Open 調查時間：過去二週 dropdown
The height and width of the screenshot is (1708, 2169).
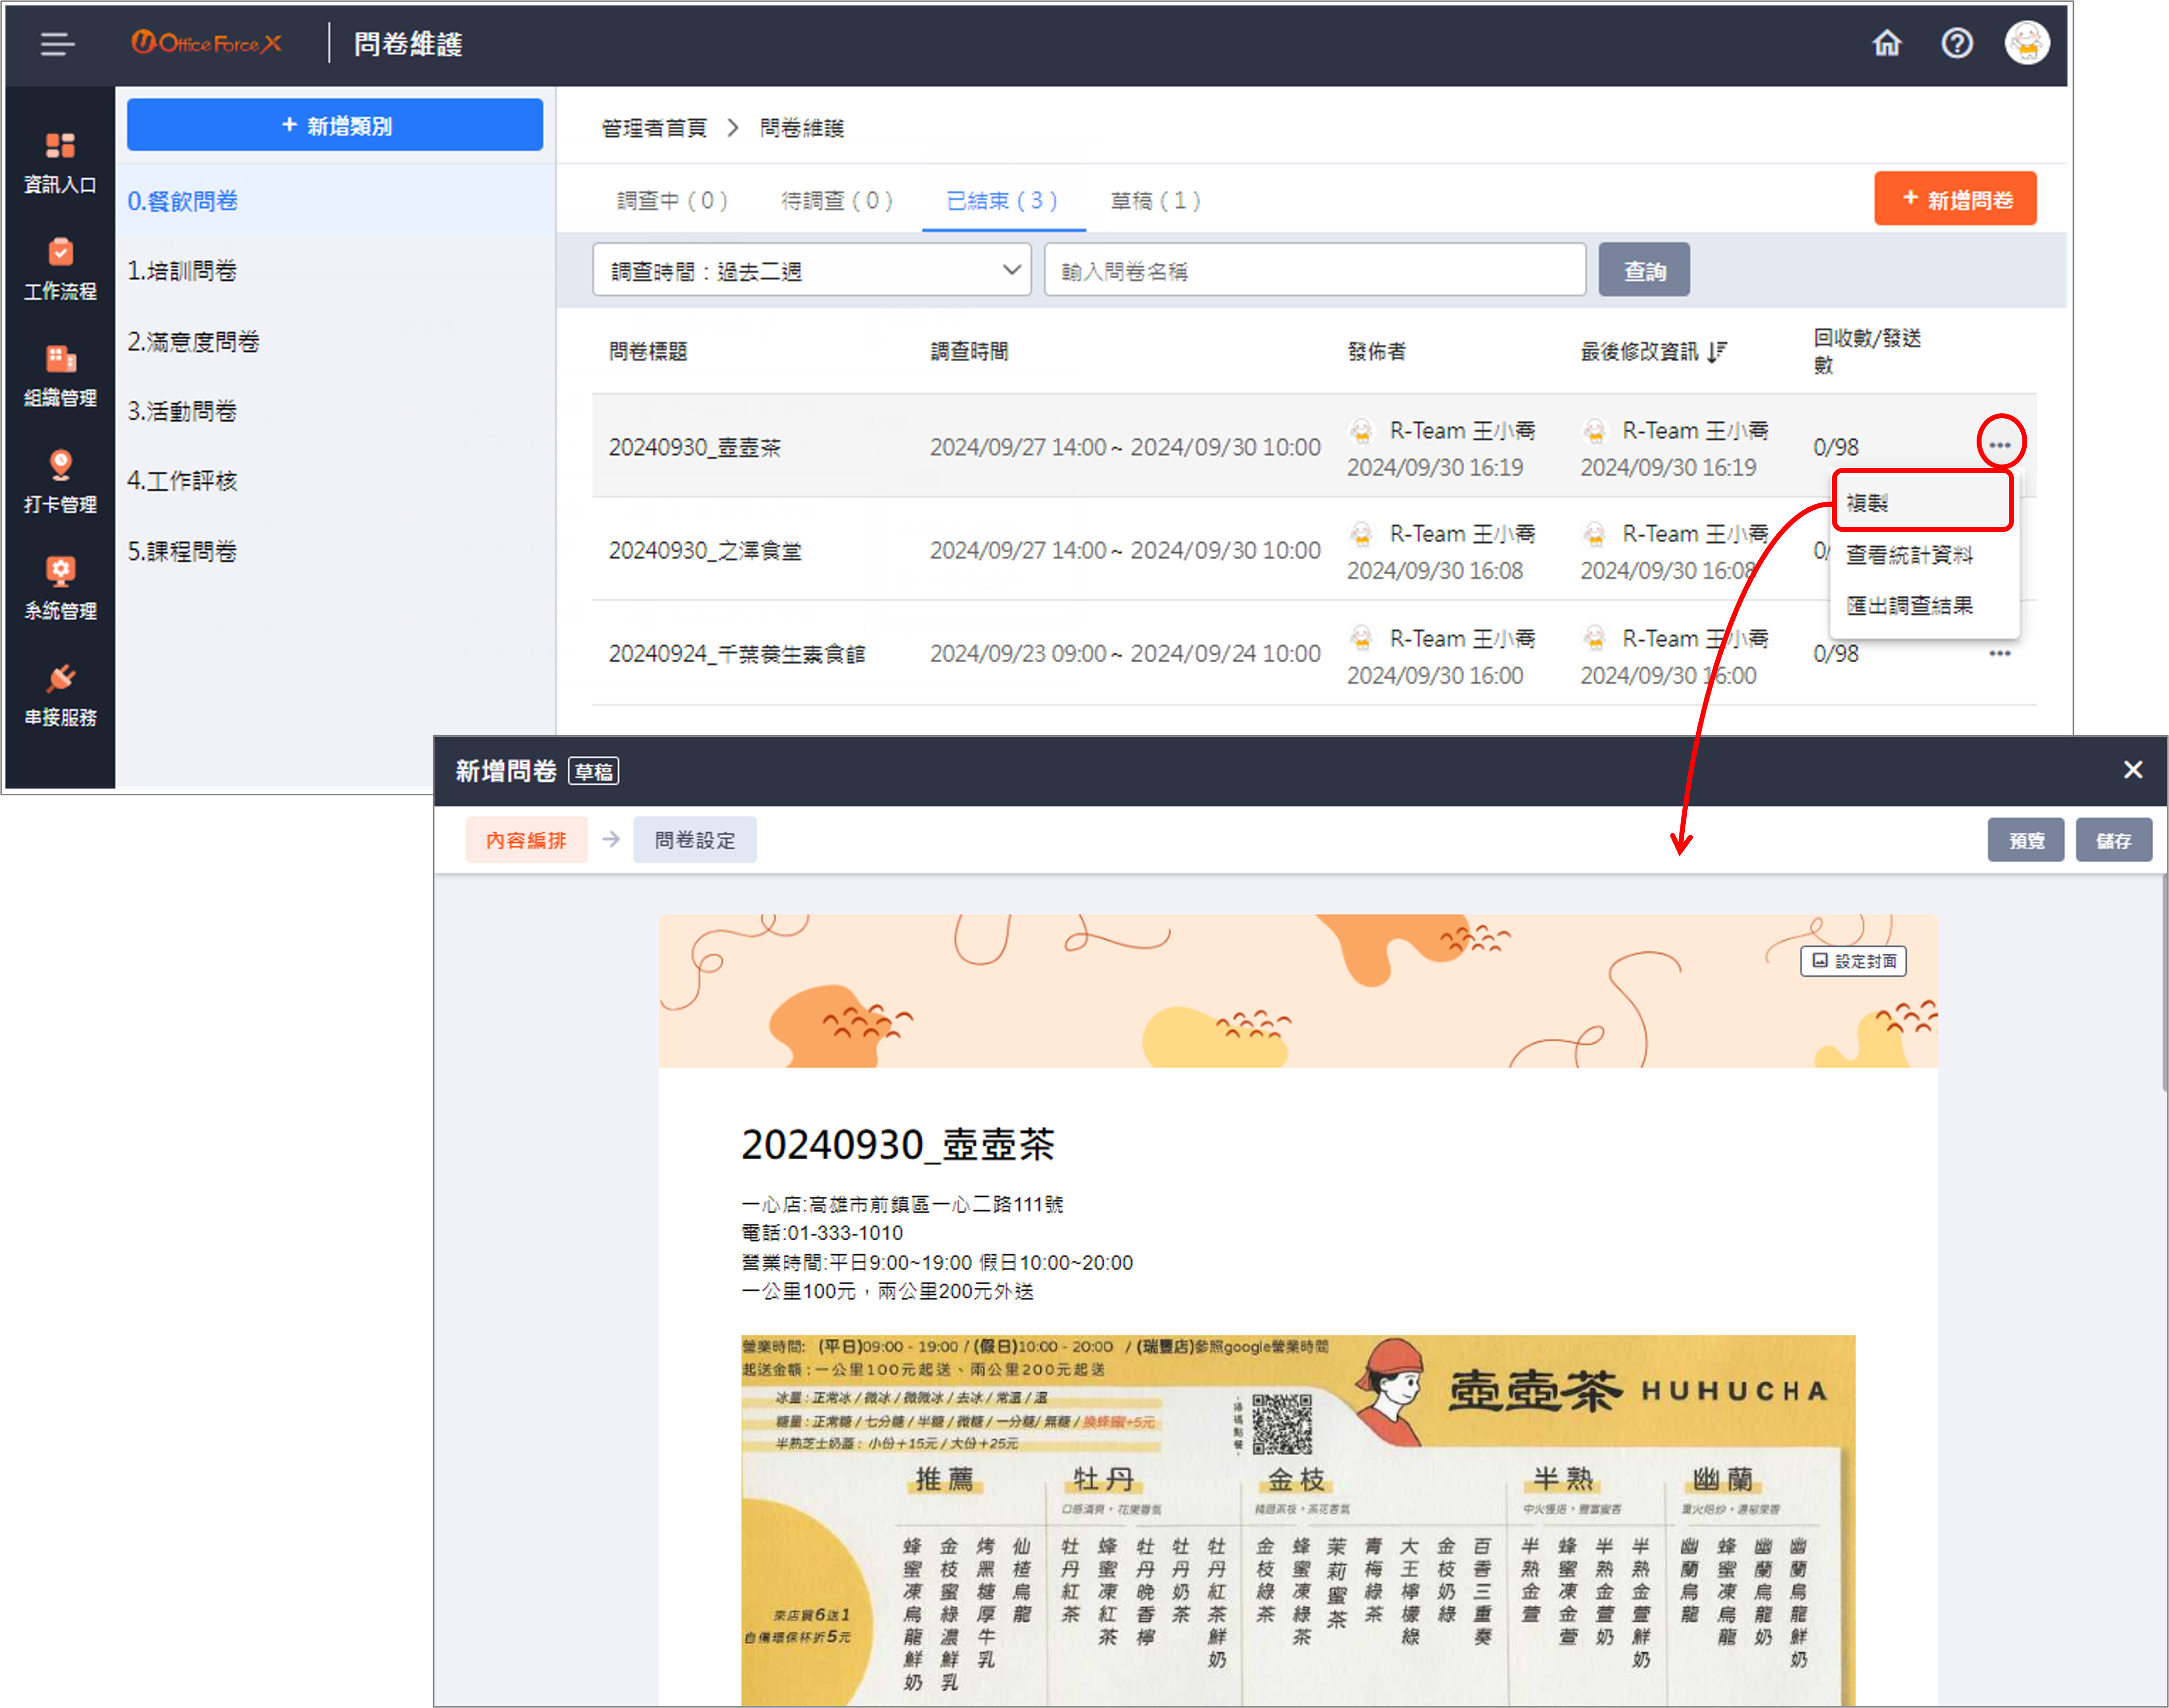811,270
